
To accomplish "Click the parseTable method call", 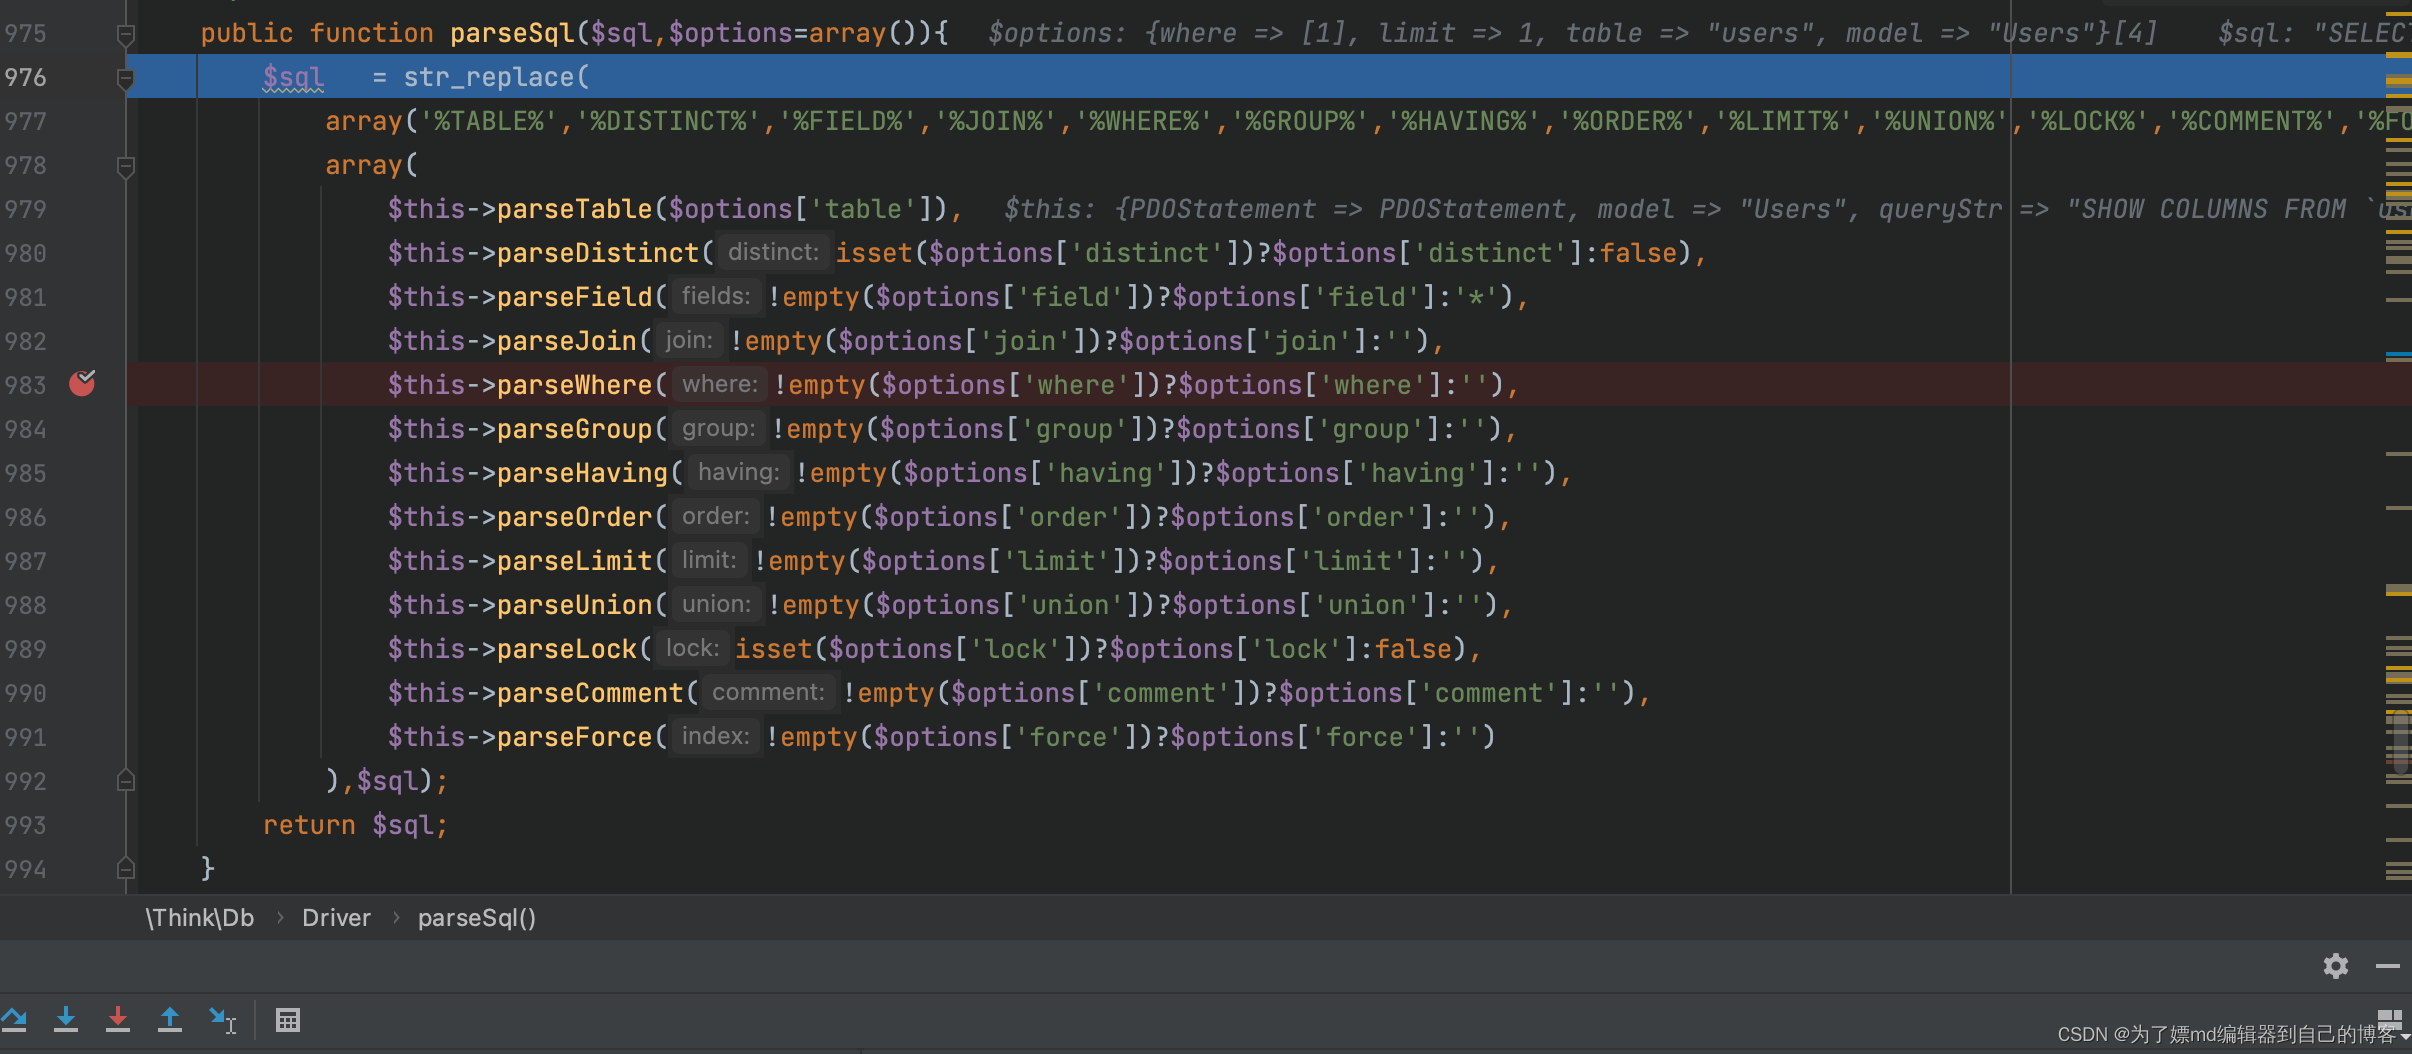I will click(575, 209).
